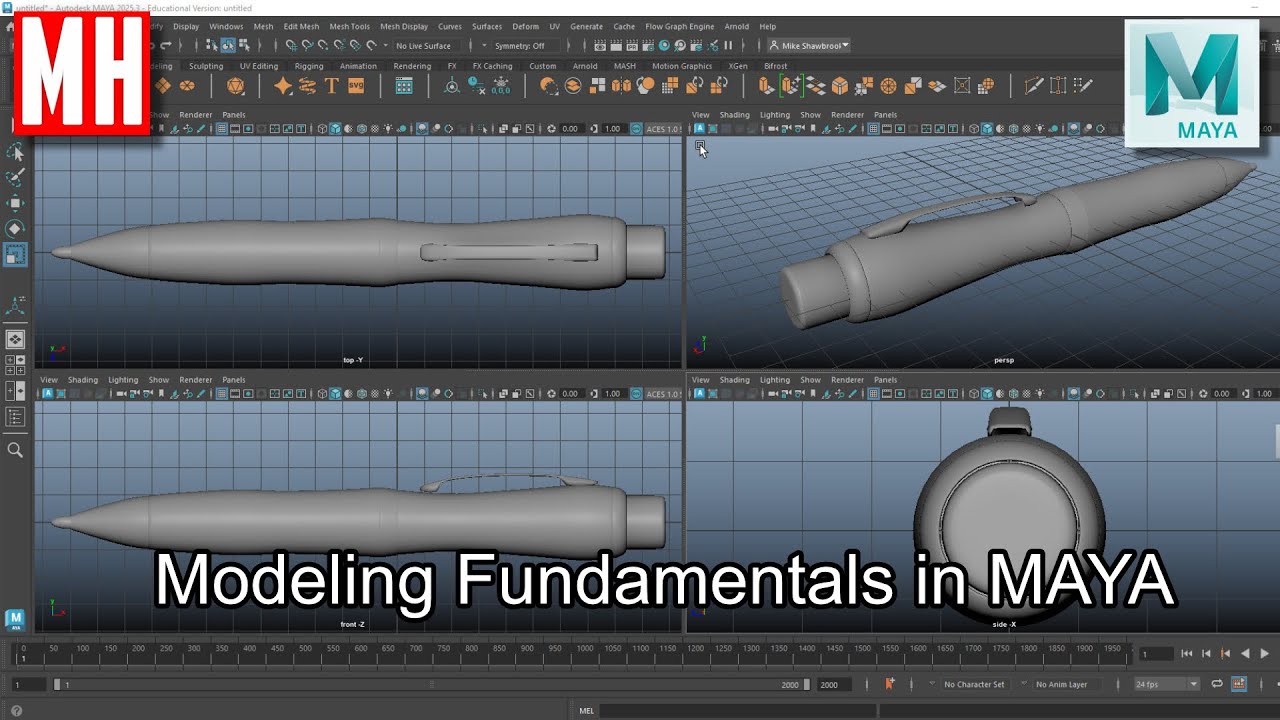Toggle the pause viewport icon on status line
The height and width of the screenshot is (720, 1280).
(728, 45)
